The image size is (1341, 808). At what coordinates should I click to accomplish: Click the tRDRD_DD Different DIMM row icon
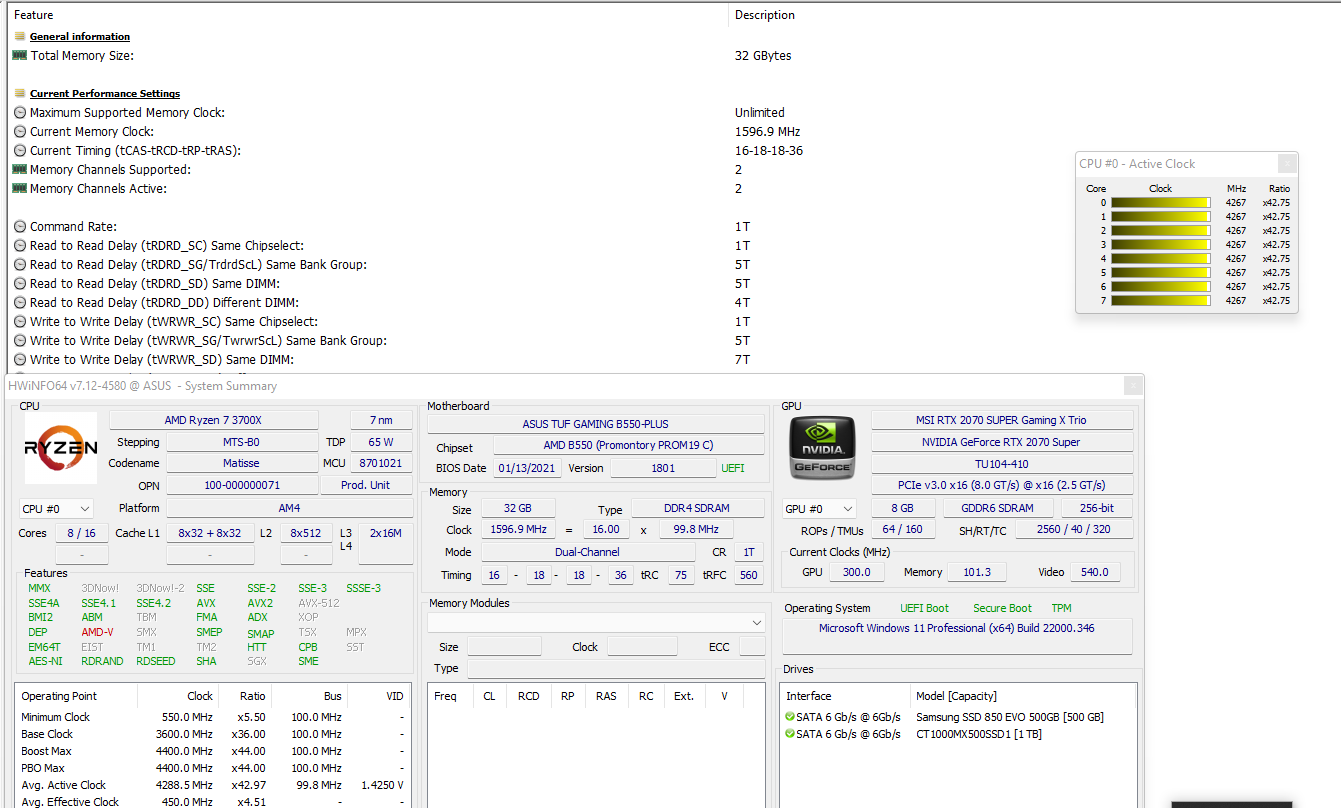coord(19,303)
